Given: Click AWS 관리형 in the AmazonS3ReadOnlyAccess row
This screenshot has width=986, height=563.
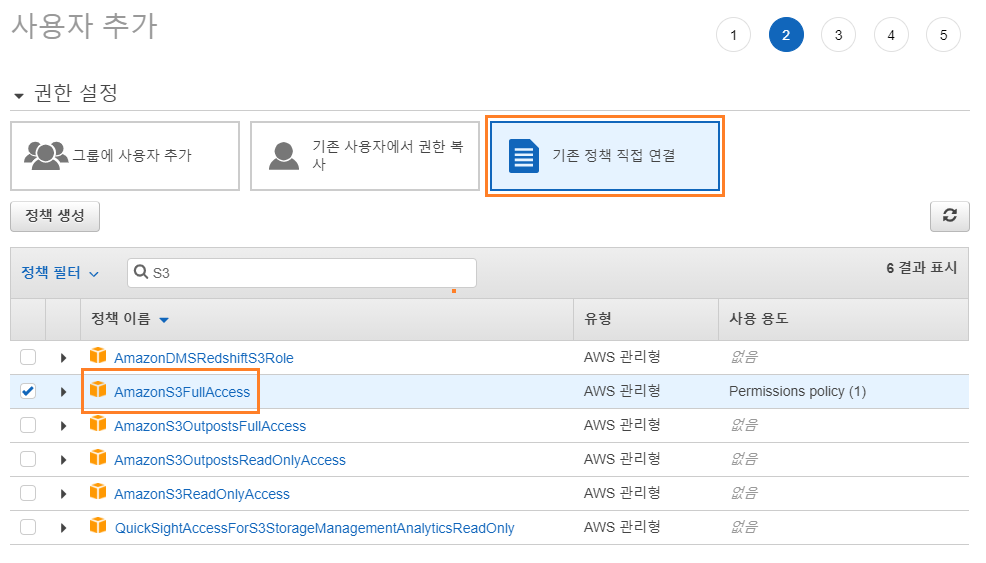Looking at the screenshot, I should click(x=622, y=493).
